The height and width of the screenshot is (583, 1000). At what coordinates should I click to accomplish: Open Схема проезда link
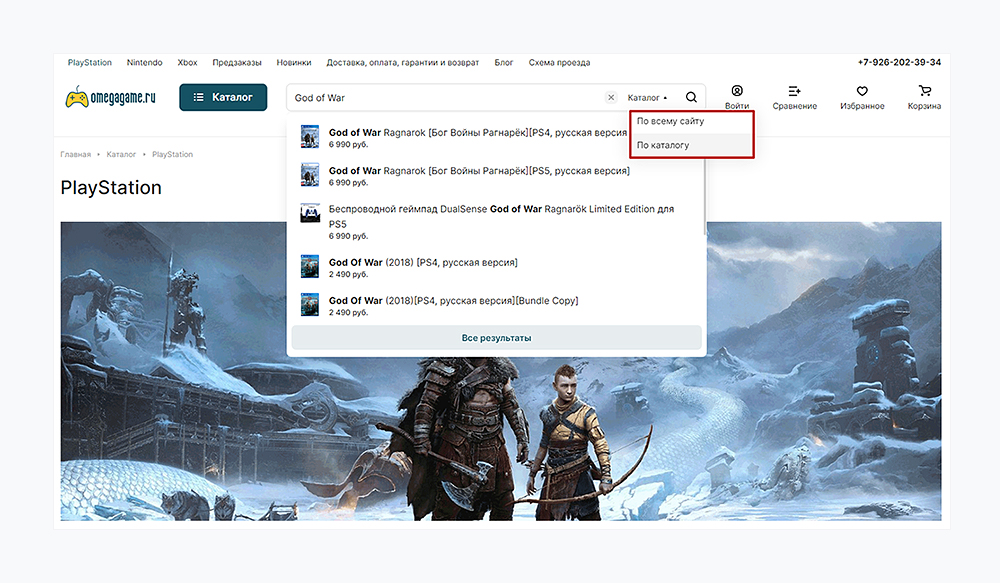pos(559,63)
